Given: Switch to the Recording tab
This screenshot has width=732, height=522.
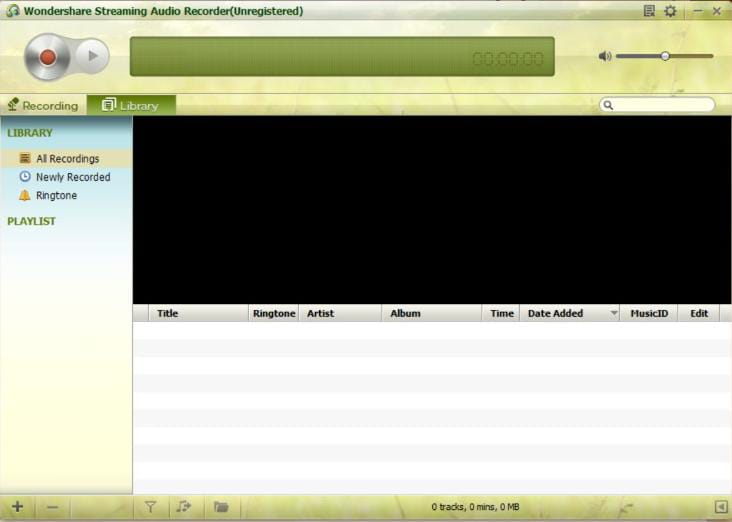Looking at the screenshot, I should point(43,105).
